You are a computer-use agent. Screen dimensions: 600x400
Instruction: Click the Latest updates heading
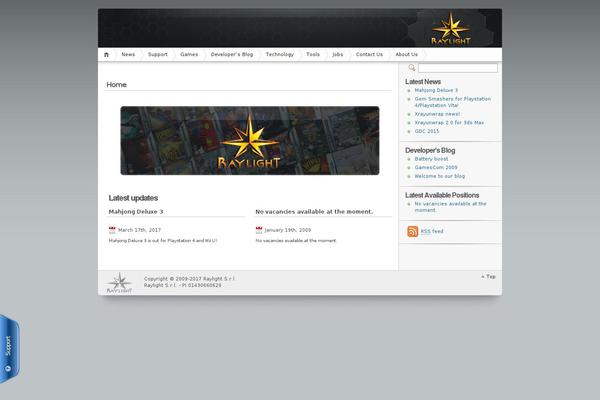pyautogui.click(x=133, y=198)
